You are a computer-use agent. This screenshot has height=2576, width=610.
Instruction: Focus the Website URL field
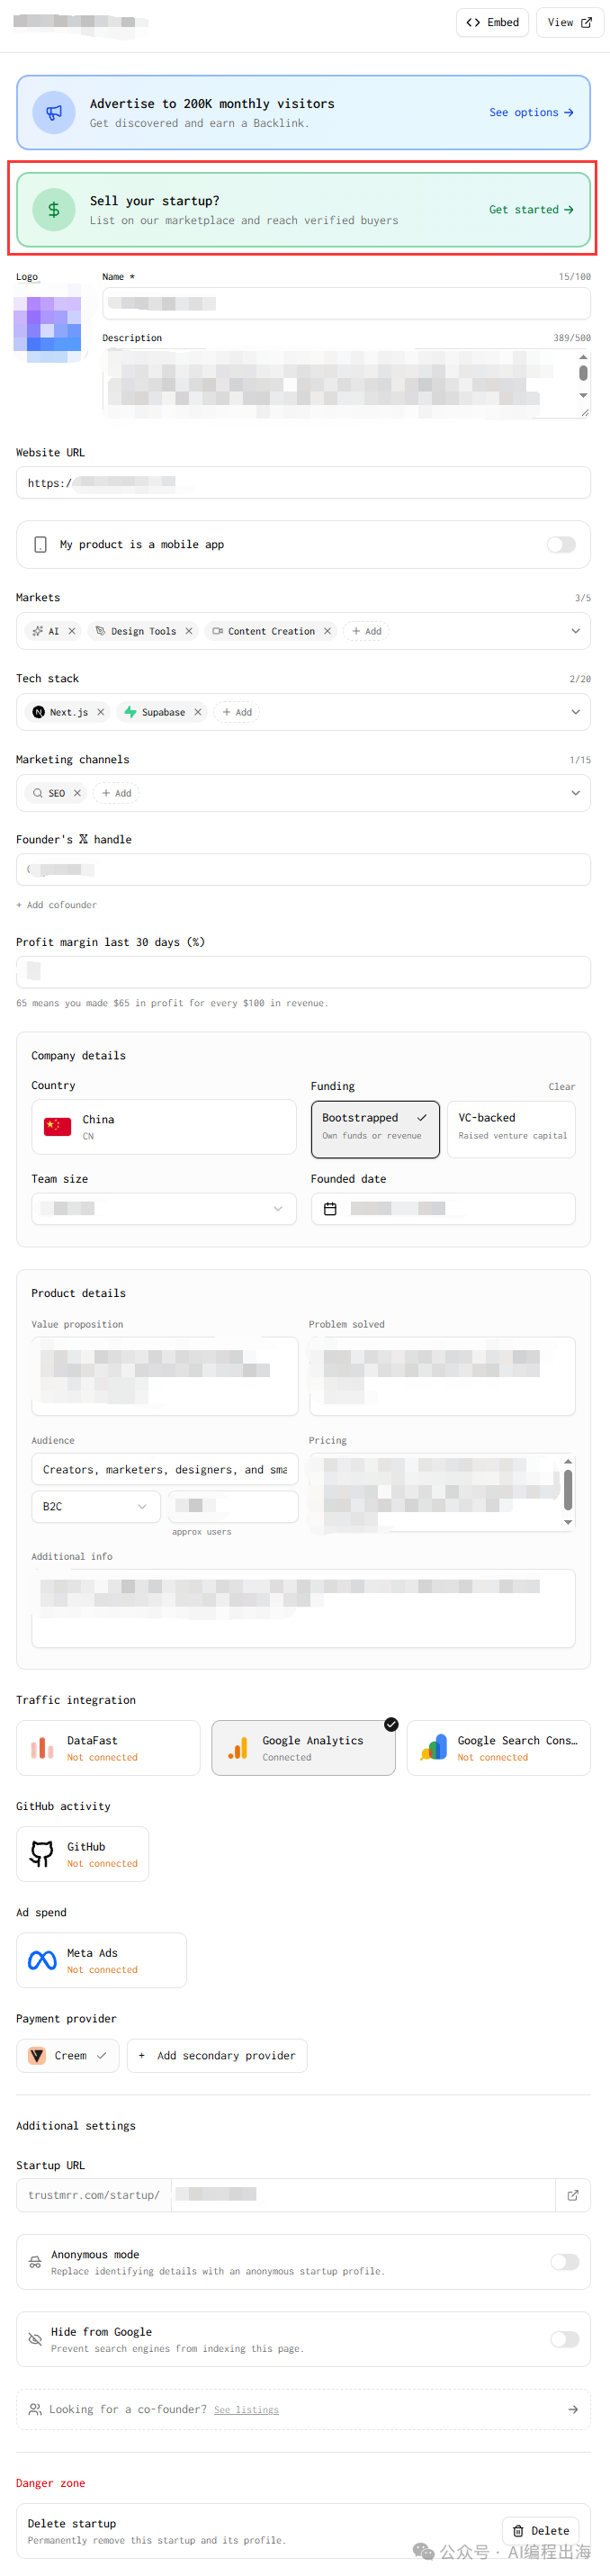(303, 483)
